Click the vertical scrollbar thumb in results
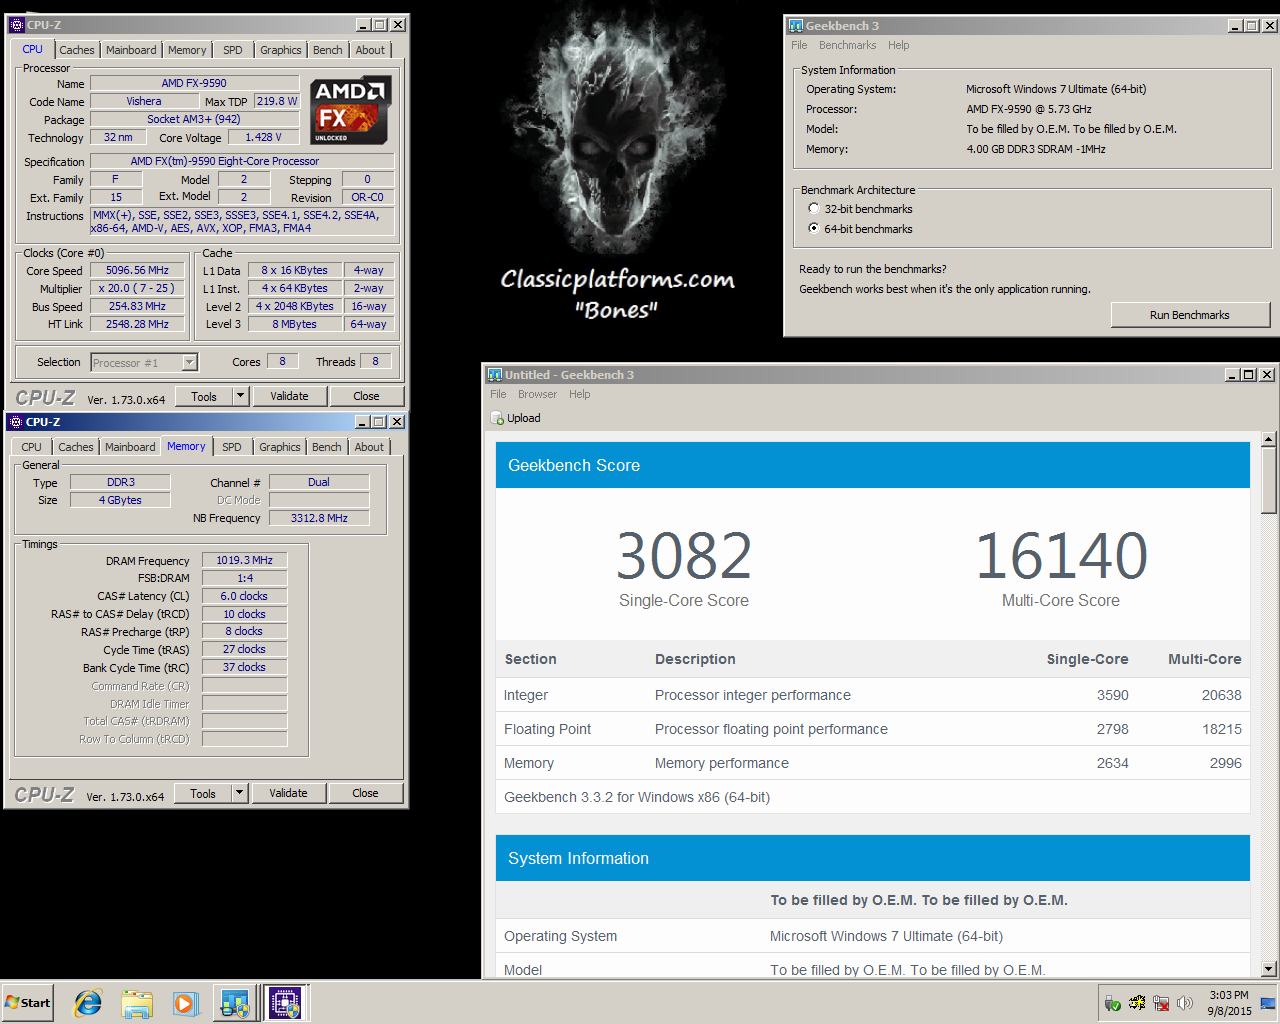The width and height of the screenshot is (1280, 1024). [1269, 480]
